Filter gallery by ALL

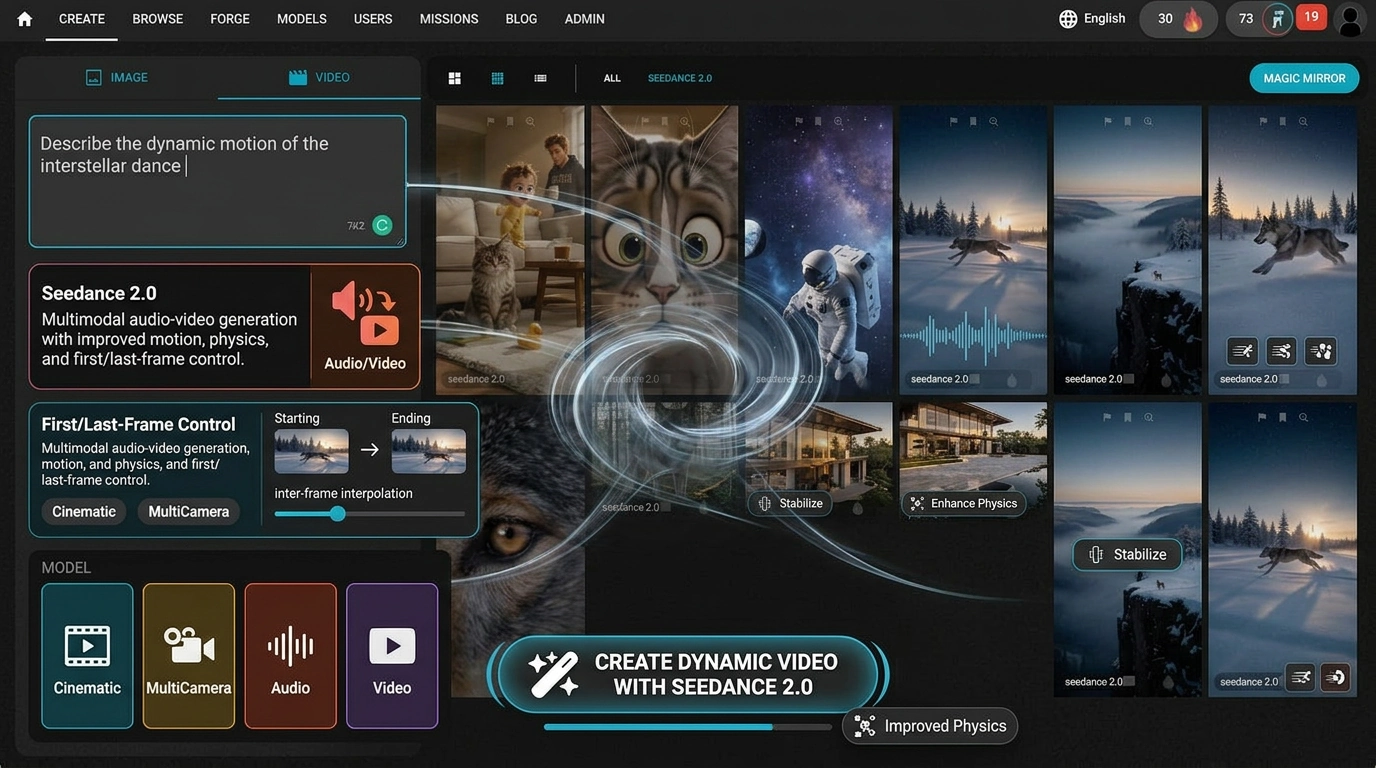[612, 78]
